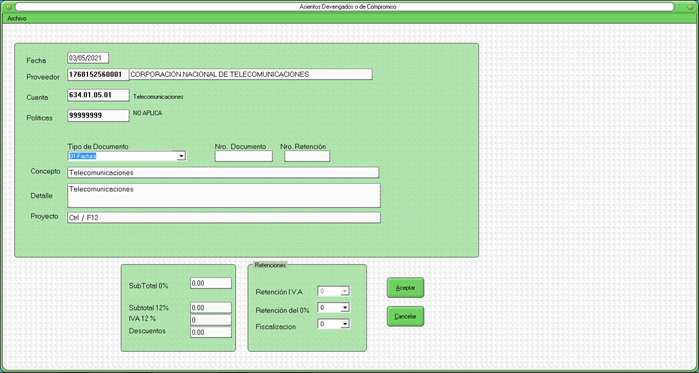The image size is (699, 373).
Task: Expand the Tipo de Documento dropdown
Action: click(181, 156)
